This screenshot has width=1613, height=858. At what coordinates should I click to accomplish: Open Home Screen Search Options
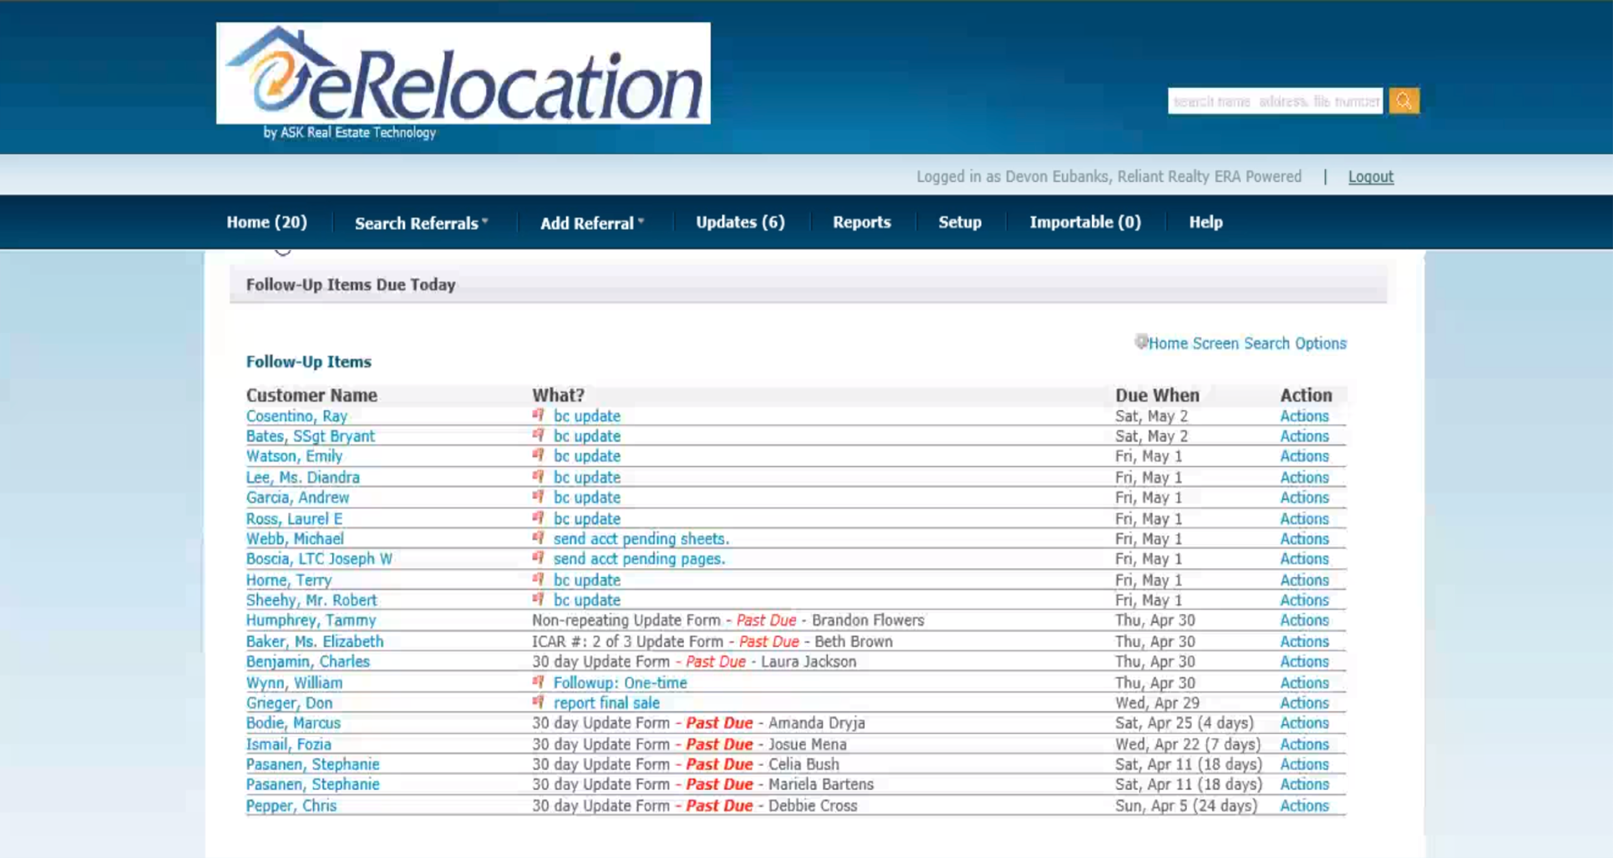click(1247, 343)
